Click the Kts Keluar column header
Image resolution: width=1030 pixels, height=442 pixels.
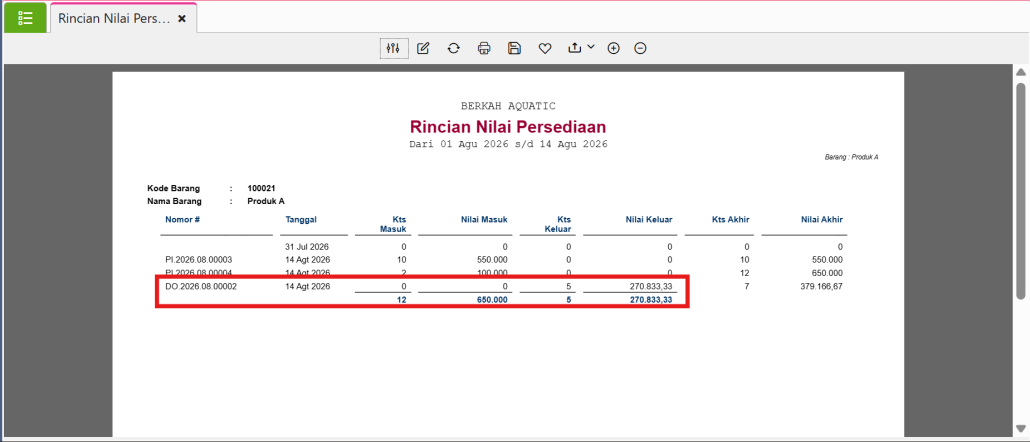(557, 224)
